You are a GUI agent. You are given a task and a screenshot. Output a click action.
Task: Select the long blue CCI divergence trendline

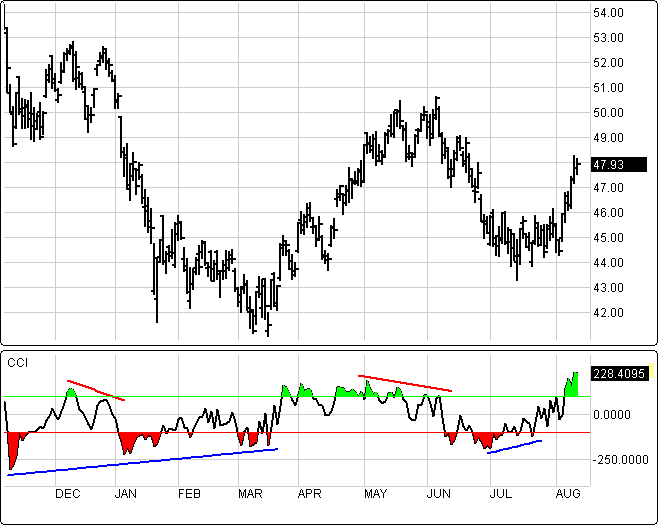point(143,462)
